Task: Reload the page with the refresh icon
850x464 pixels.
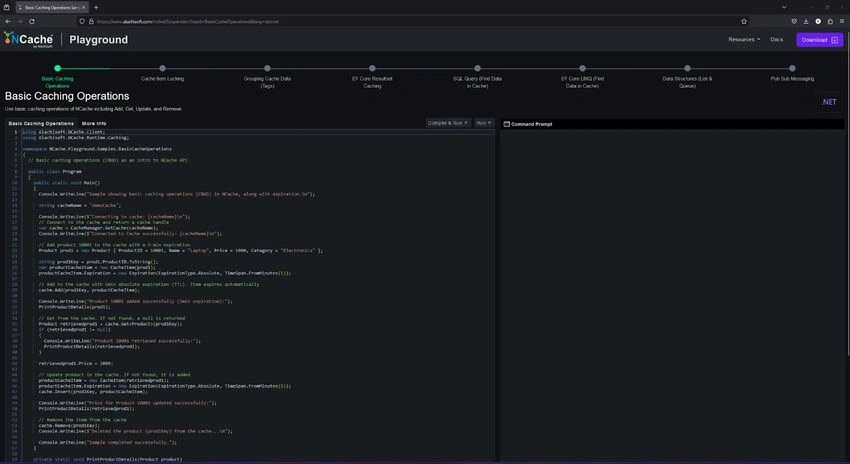Action: click(x=32, y=22)
